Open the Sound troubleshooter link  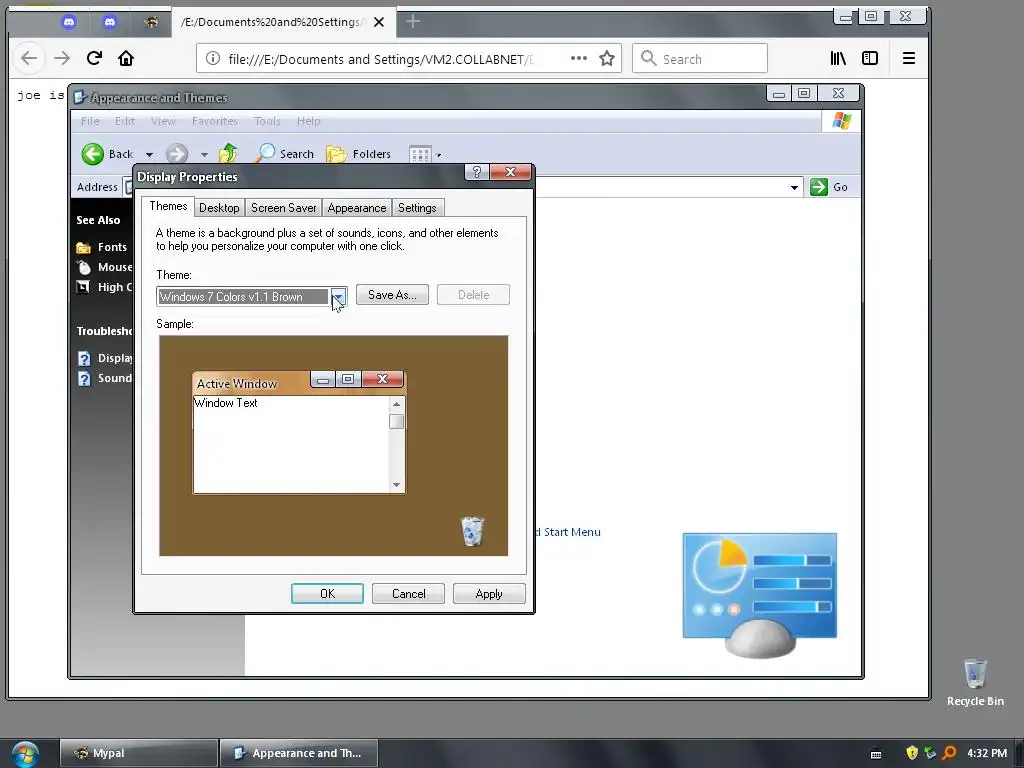(x=104, y=378)
